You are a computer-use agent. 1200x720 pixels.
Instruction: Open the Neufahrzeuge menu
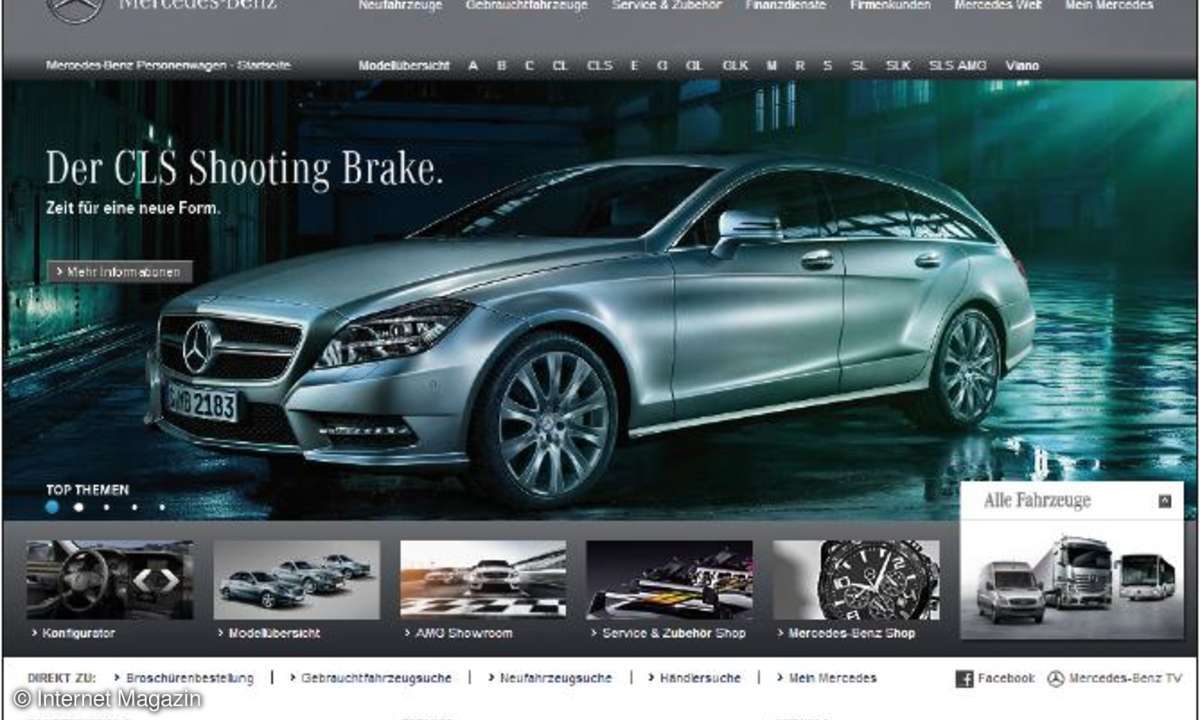400,5
